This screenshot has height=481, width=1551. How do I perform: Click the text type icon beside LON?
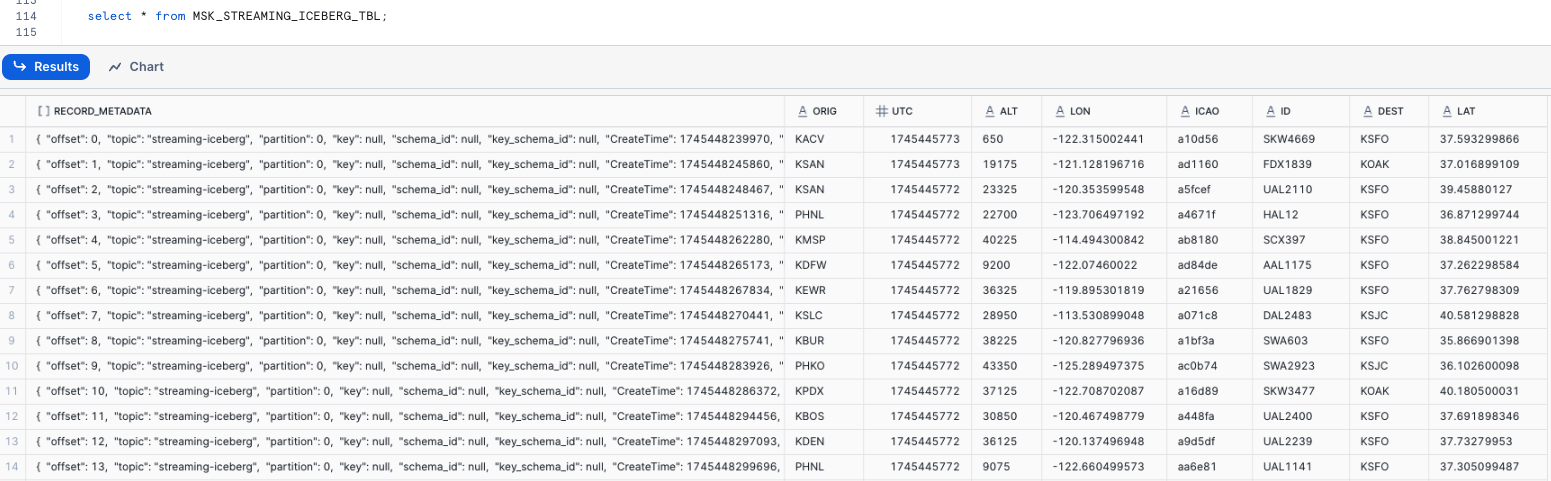pos(1058,111)
